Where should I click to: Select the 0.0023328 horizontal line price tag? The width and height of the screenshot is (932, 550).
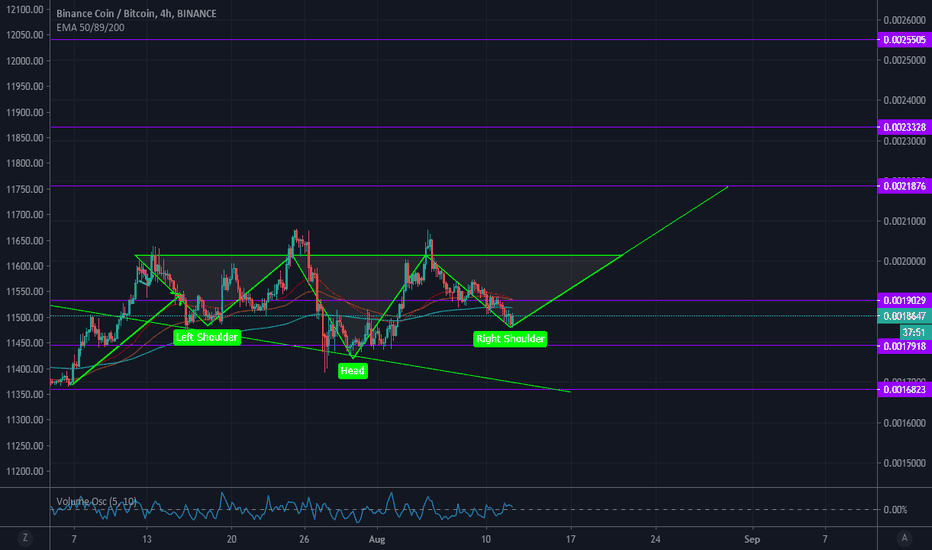point(904,127)
